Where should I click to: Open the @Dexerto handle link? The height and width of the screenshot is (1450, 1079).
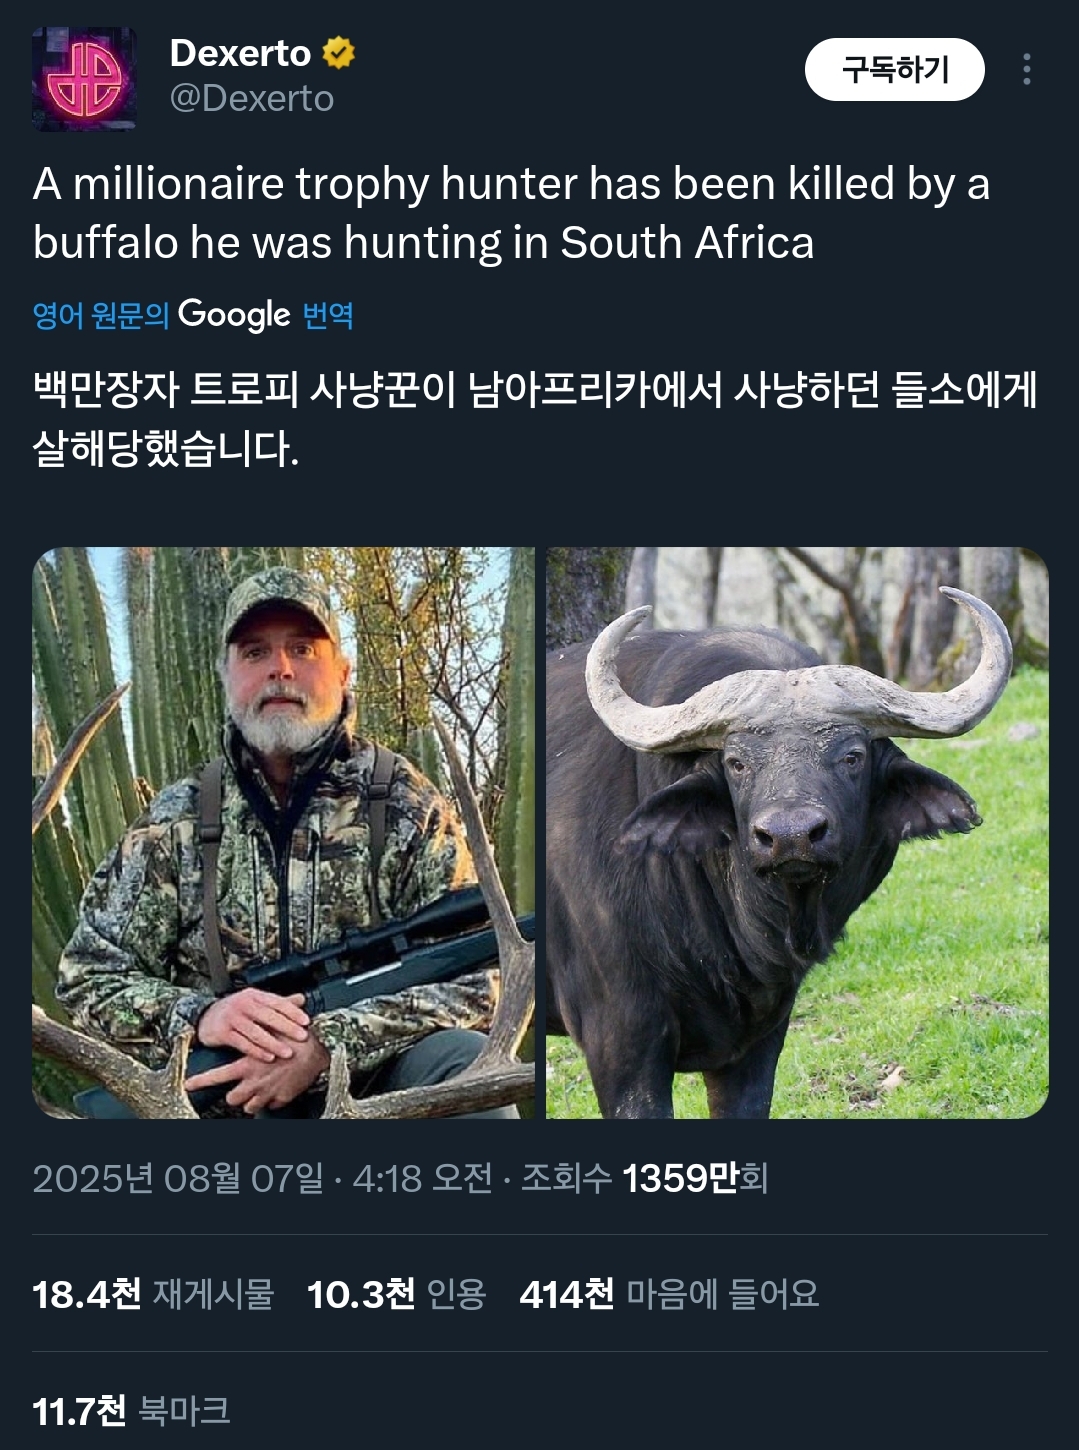(x=252, y=99)
